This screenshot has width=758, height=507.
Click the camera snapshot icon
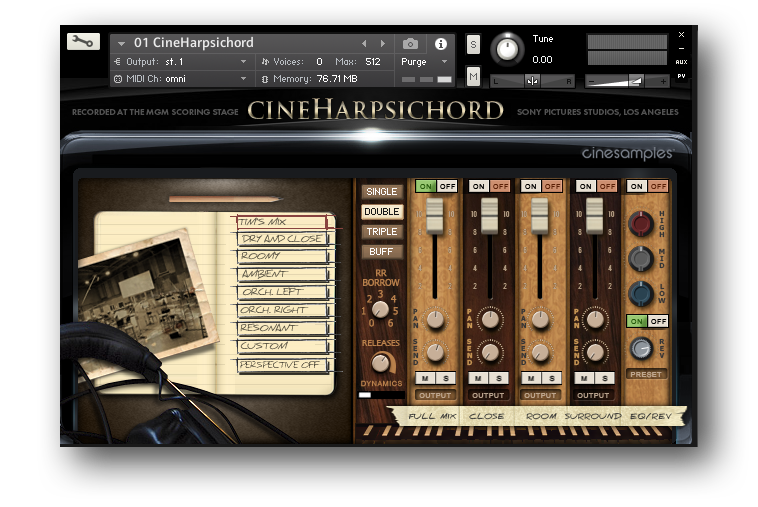point(410,44)
